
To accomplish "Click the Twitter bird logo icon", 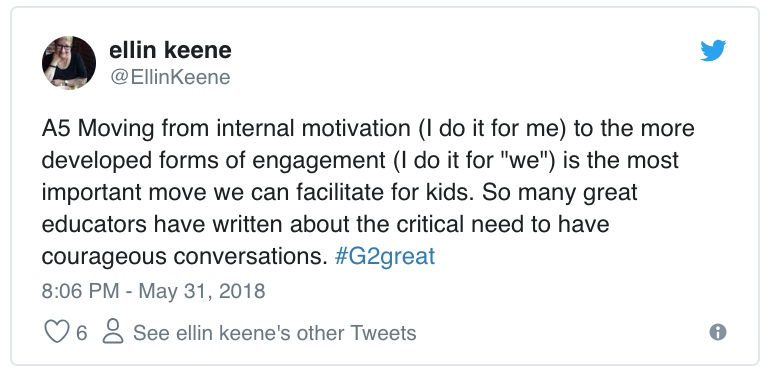I will coord(713,51).
